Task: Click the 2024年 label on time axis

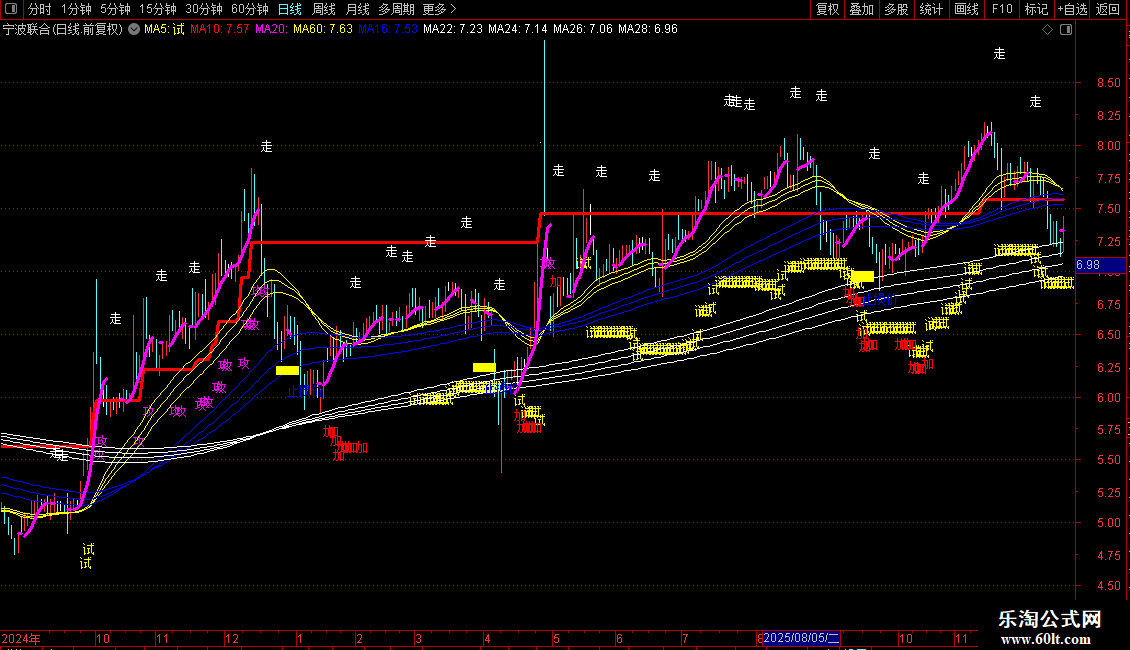Action: pyautogui.click(x=21, y=639)
